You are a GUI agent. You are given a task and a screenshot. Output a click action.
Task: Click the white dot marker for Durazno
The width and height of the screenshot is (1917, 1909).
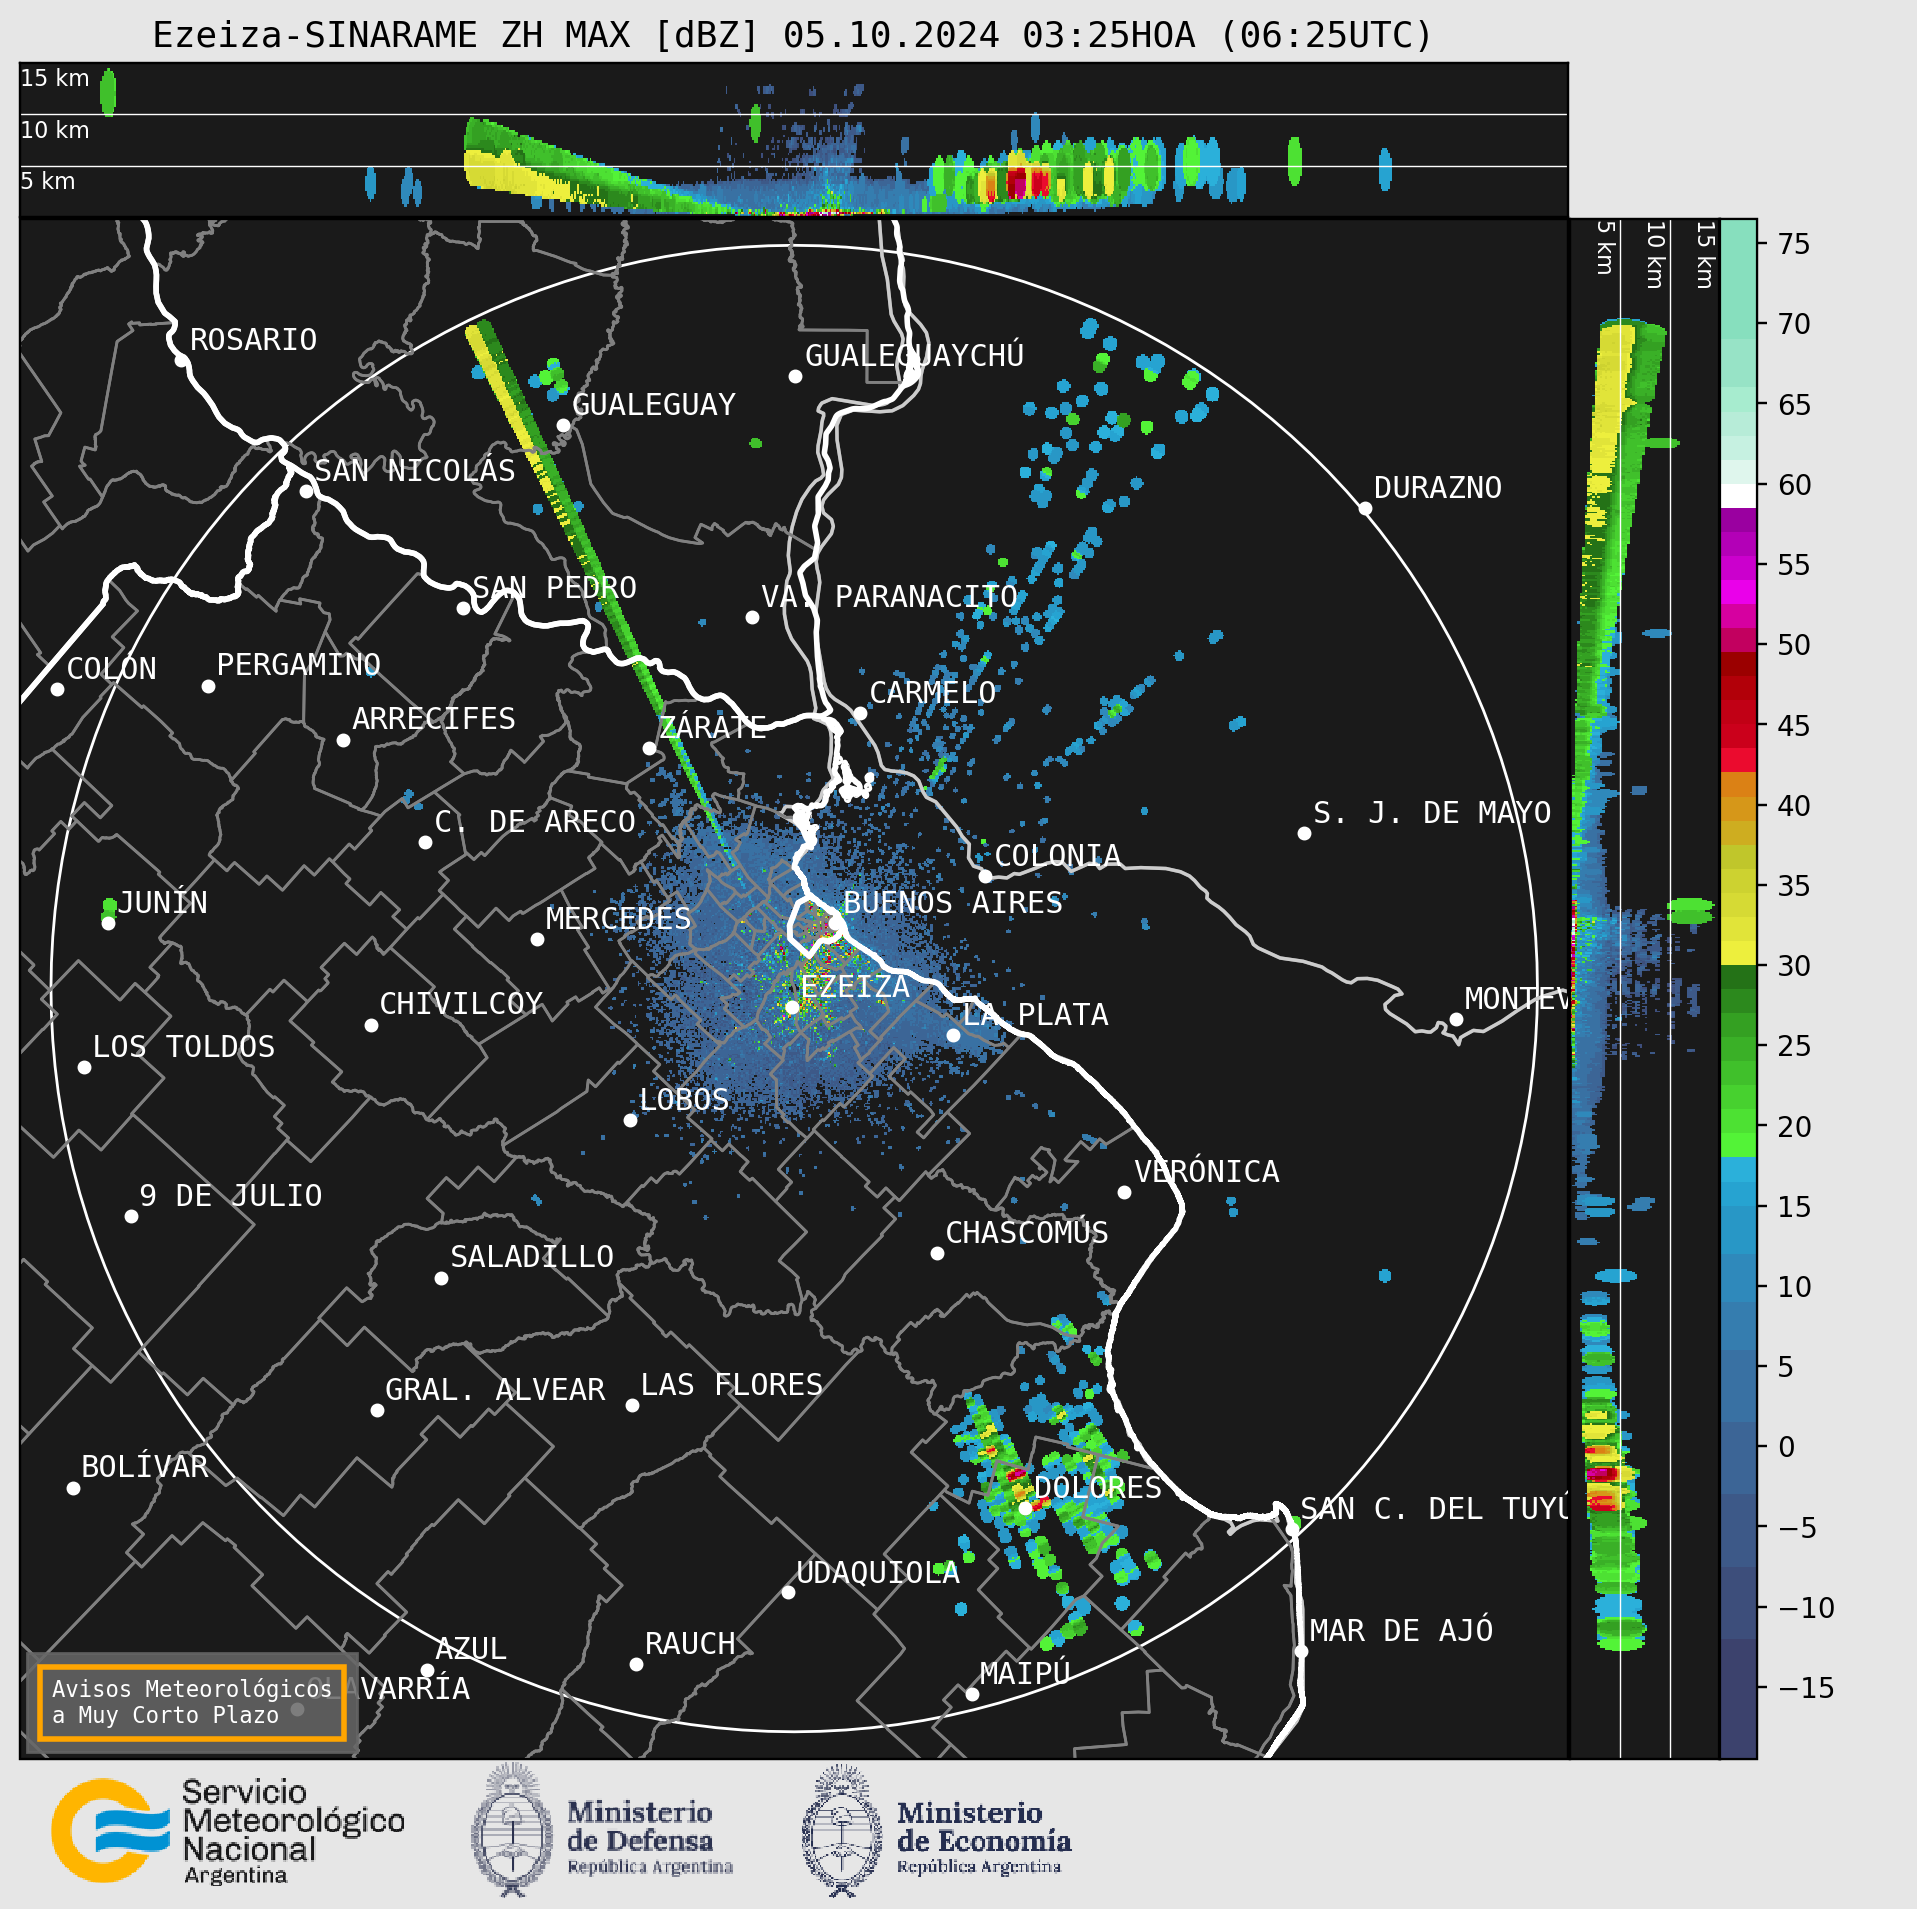pyautogui.click(x=1365, y=508)
